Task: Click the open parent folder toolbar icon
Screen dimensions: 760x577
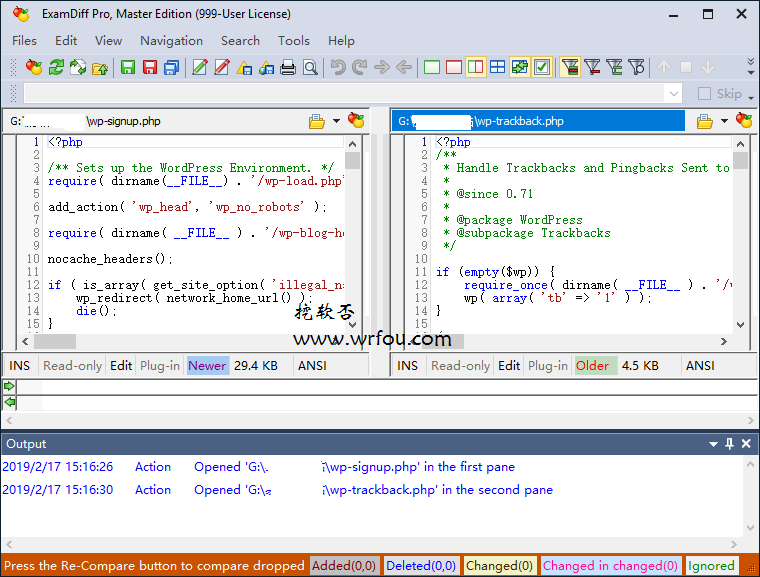Action: pos(100,67)
